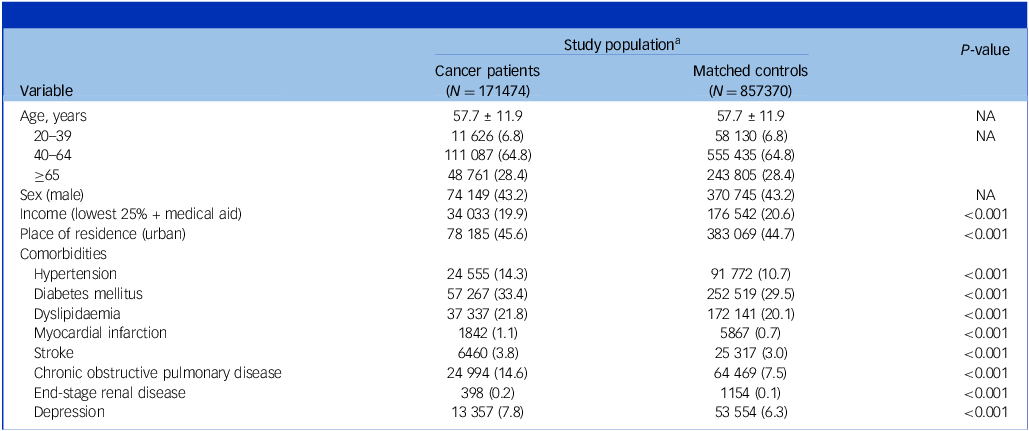The image size is (1029, 431).
Task: Click the Diabetes mellitus row label
Action: 88,293
